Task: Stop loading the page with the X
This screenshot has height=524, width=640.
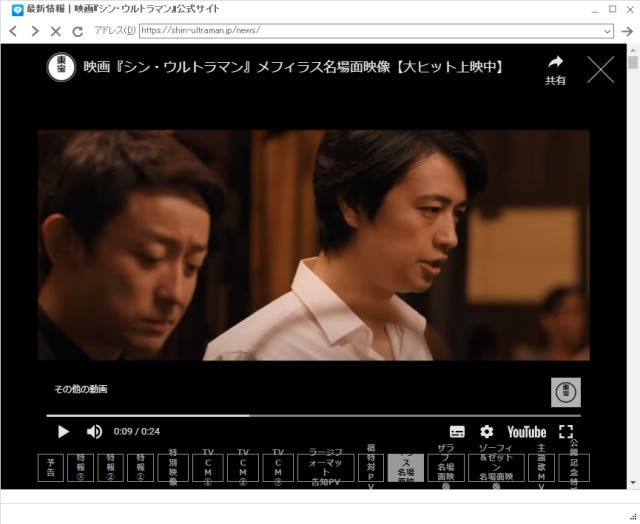Action: (56, 31)
